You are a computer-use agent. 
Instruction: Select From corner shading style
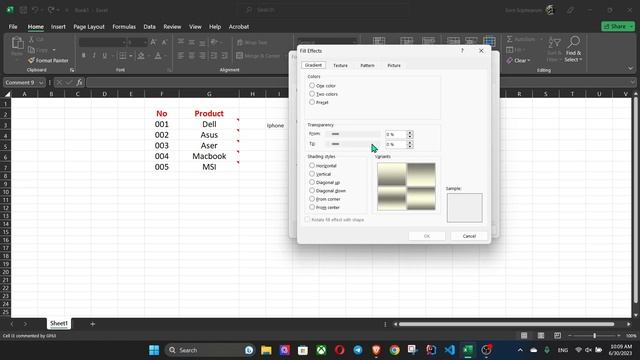coord(312,199)
